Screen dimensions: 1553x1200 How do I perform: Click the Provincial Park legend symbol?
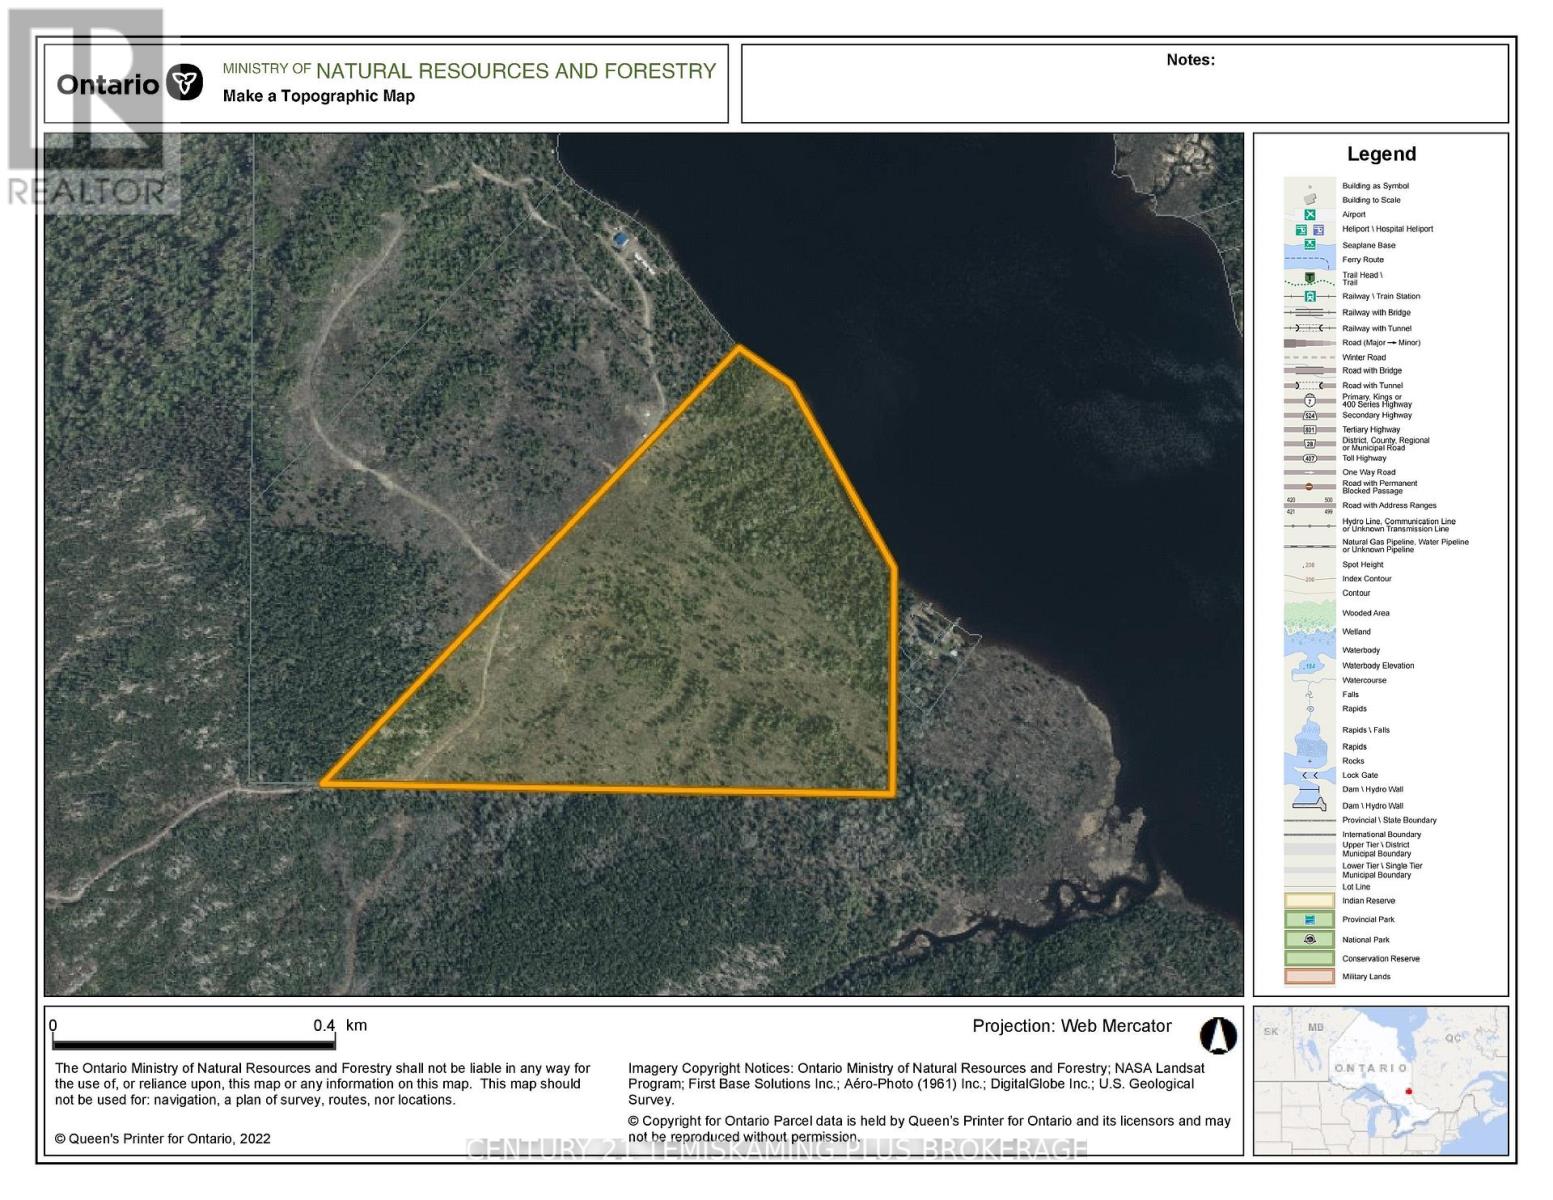tap(1309, 919)
